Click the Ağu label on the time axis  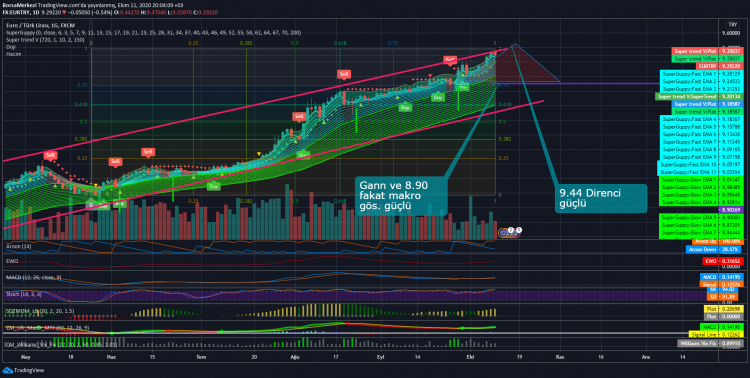(x=295, y=357)
